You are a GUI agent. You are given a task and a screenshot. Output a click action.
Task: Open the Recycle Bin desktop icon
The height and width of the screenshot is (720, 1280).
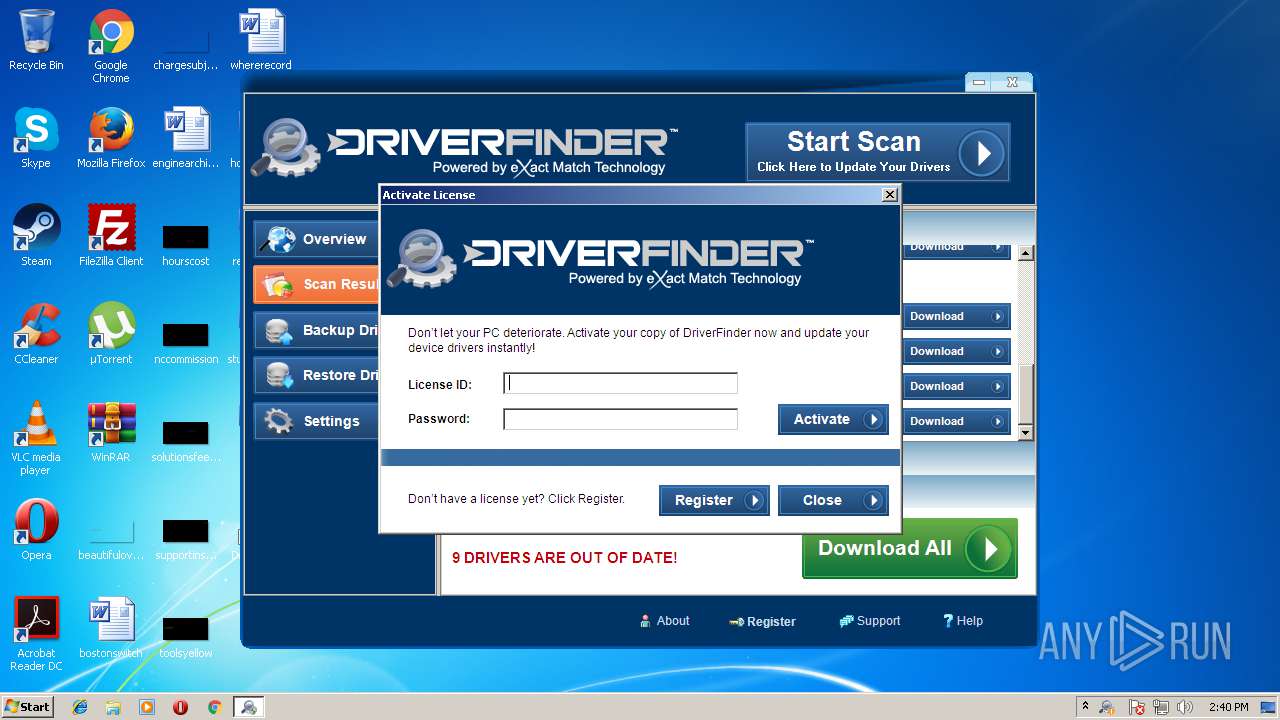click(36, 40)
